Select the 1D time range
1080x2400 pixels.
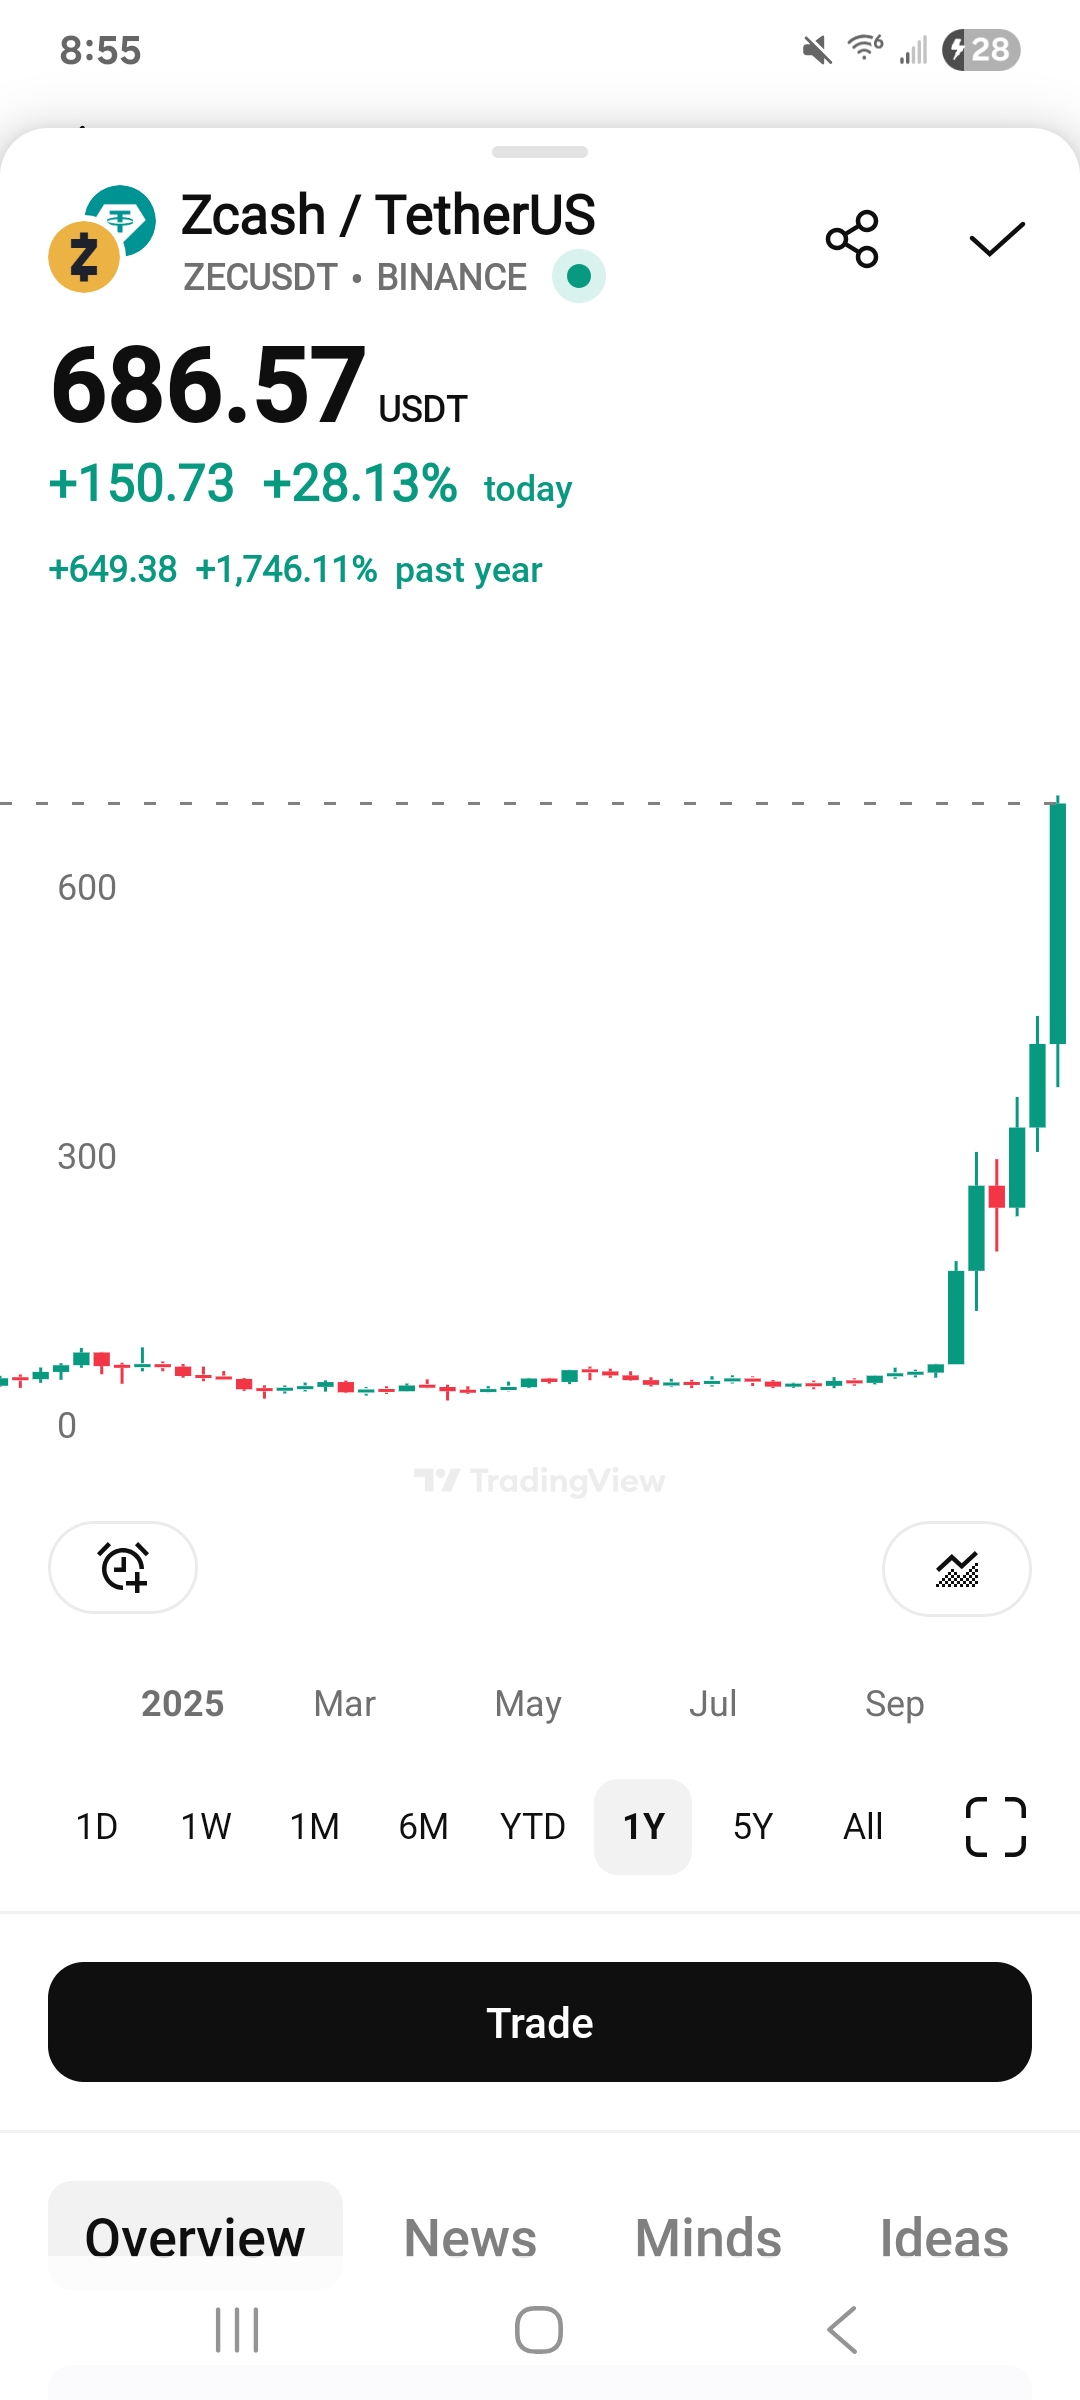coord(97,1827)
